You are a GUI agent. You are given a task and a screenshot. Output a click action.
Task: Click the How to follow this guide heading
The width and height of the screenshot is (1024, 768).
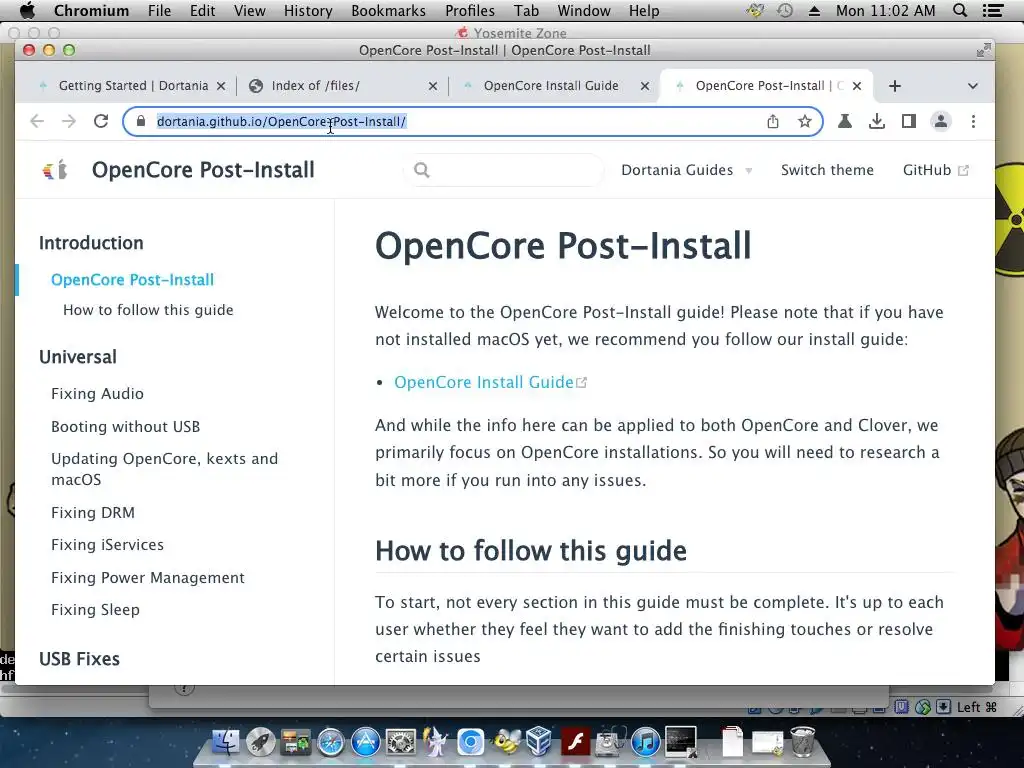tap(530, 551)
